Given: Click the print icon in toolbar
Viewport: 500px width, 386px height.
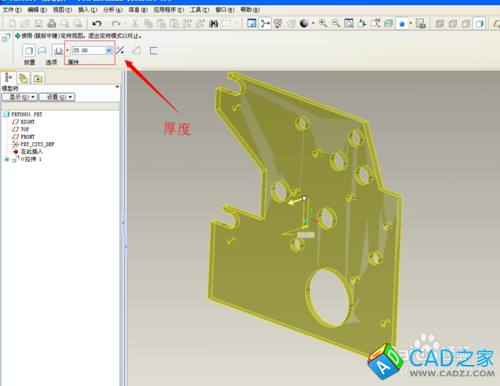Looking at the screenshot, I should coord(51,23).
